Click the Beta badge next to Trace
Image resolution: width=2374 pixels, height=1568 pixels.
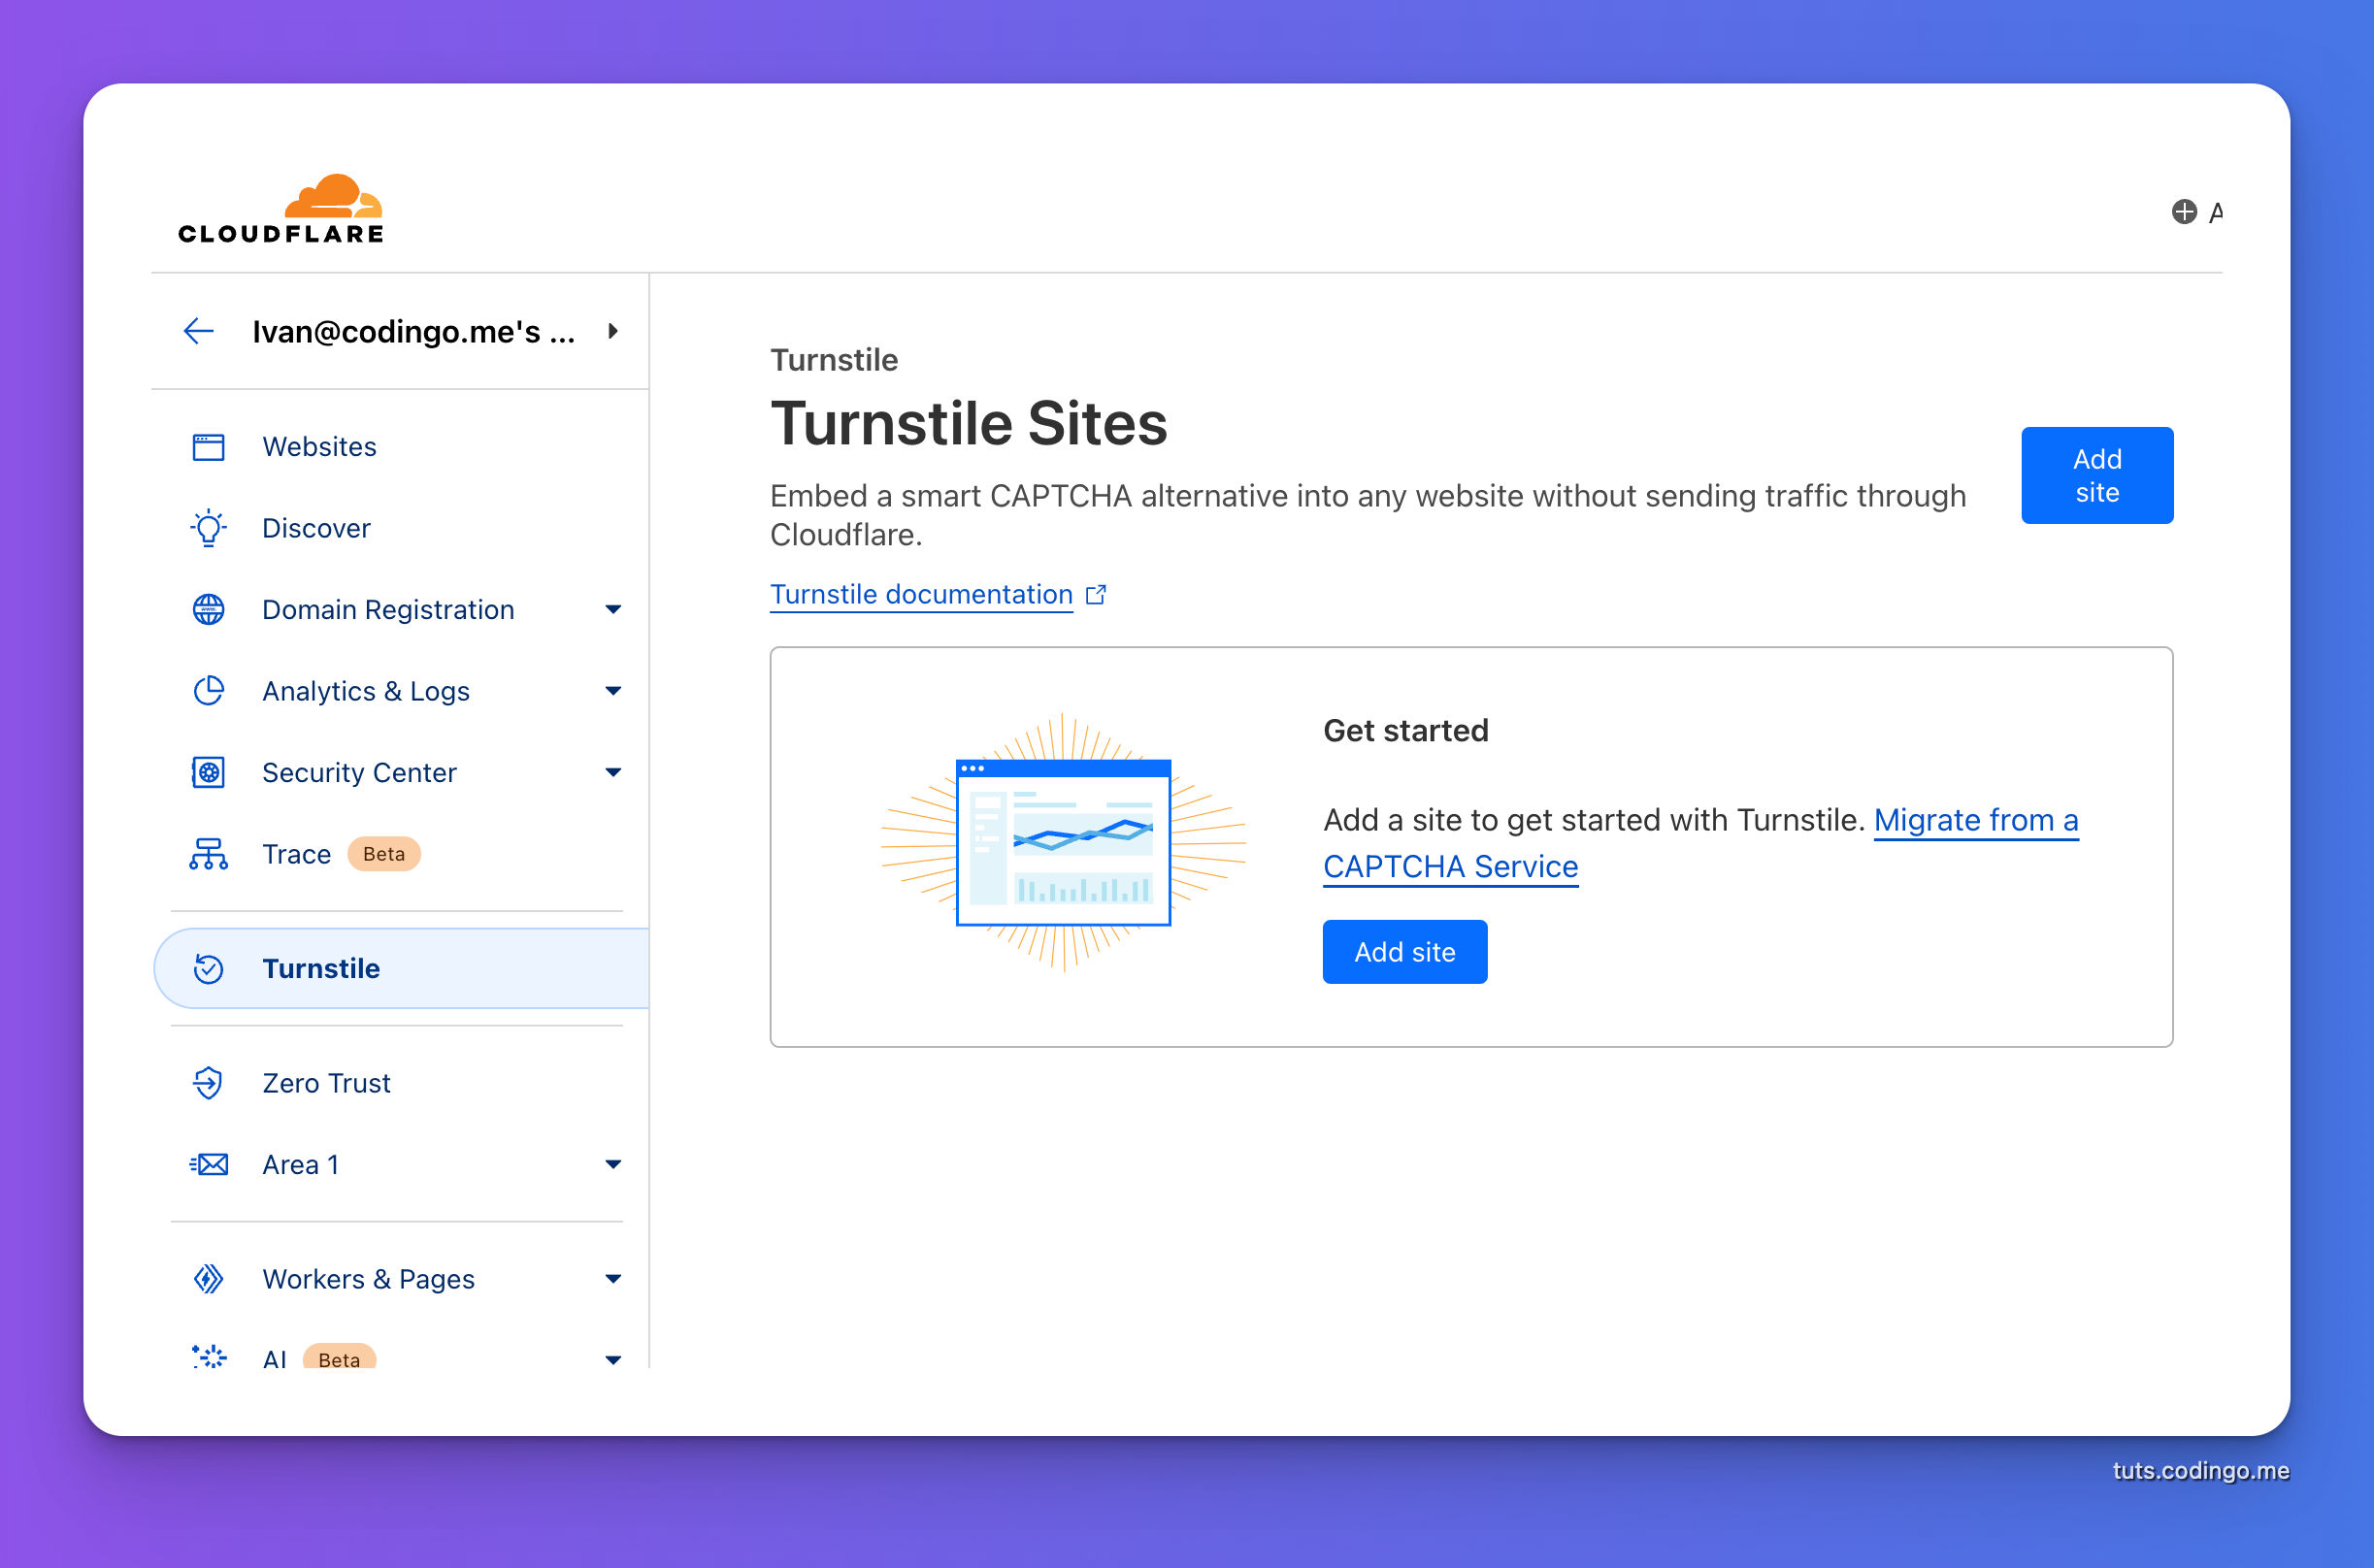coord(384,855)
